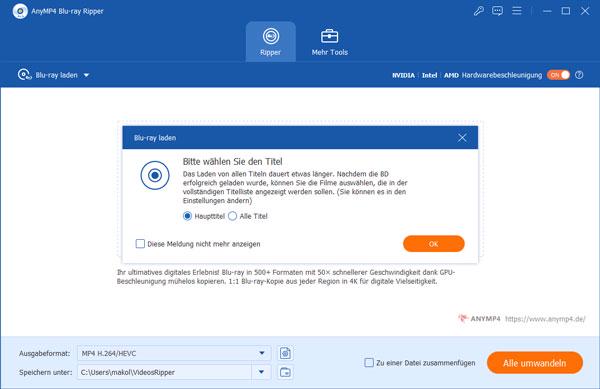Open Ausgabeformat dropdown MP4 H.264/HEVC
The width and height of the screenshot is (600, 389).
point(174,353)
